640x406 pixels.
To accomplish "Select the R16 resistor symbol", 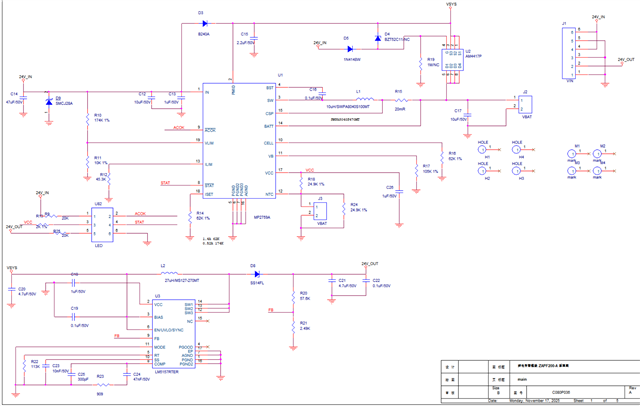I will (x=442, y=157).
